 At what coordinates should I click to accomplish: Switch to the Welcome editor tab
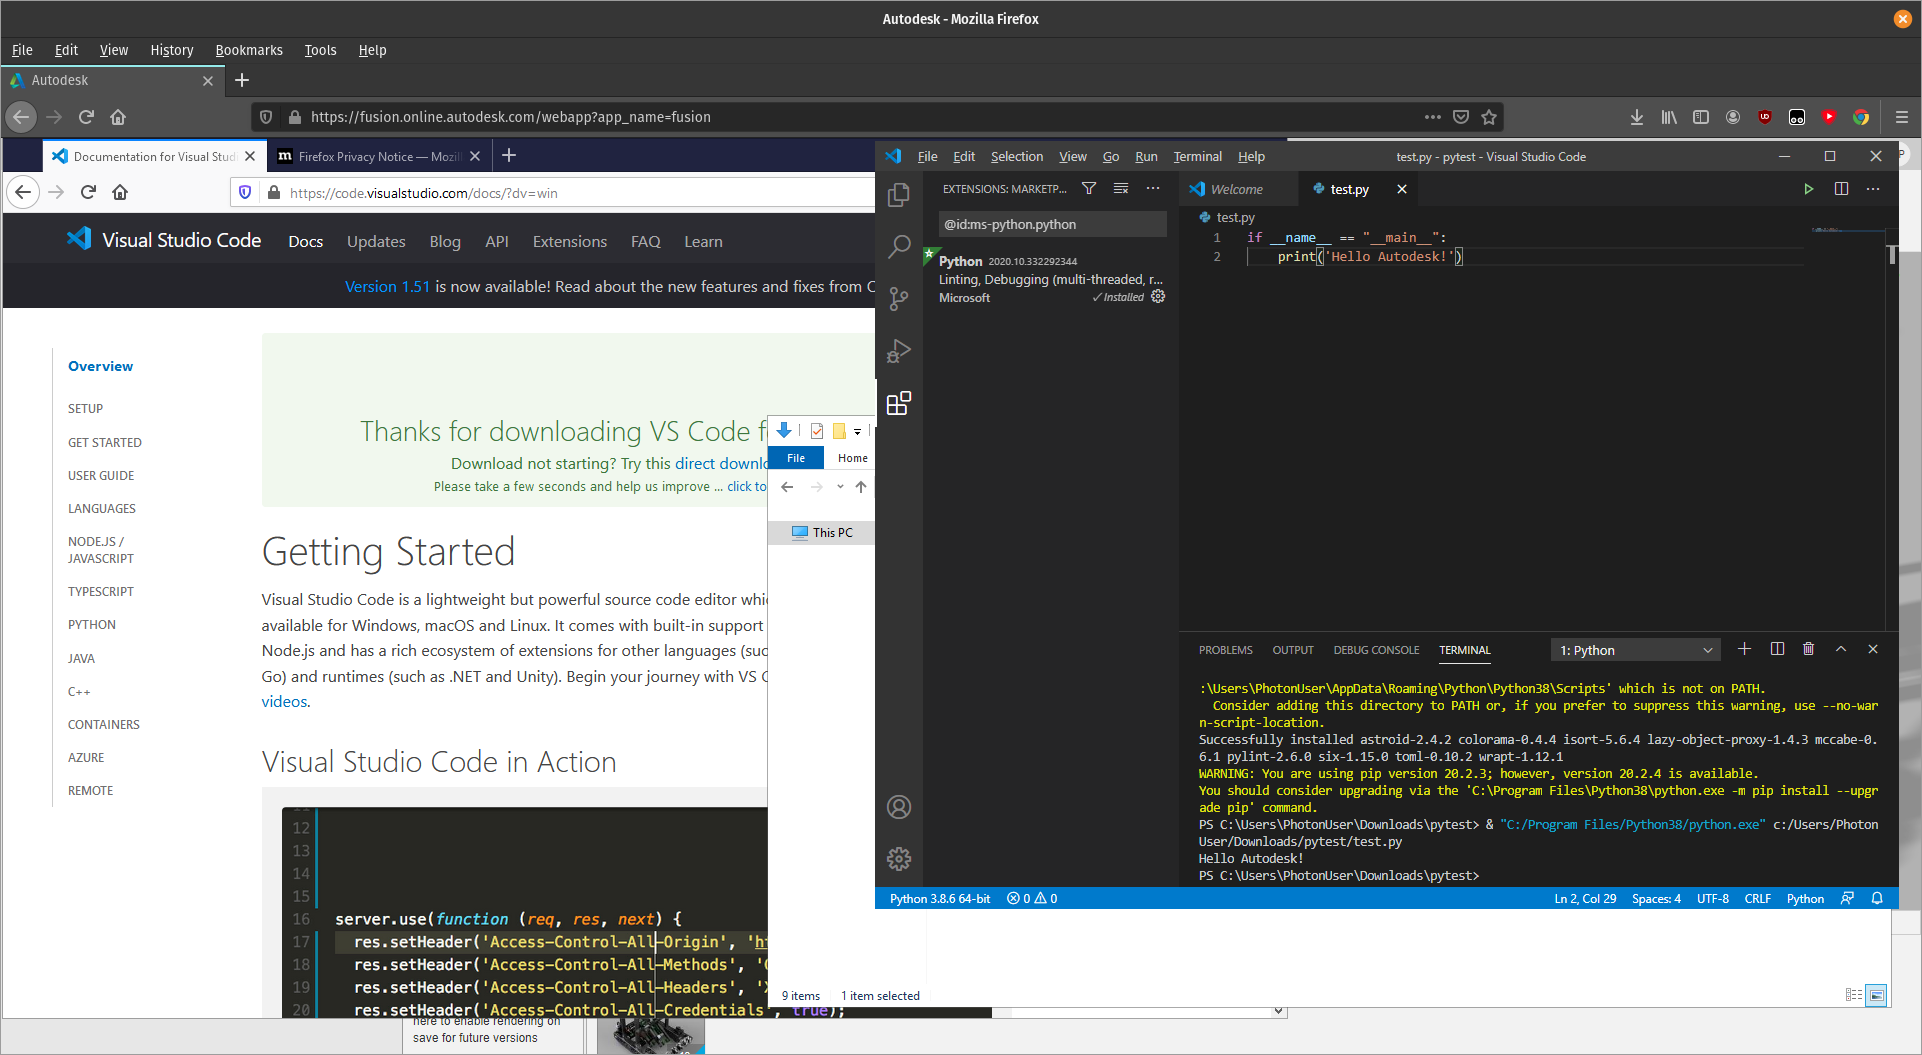(1237, 189)
